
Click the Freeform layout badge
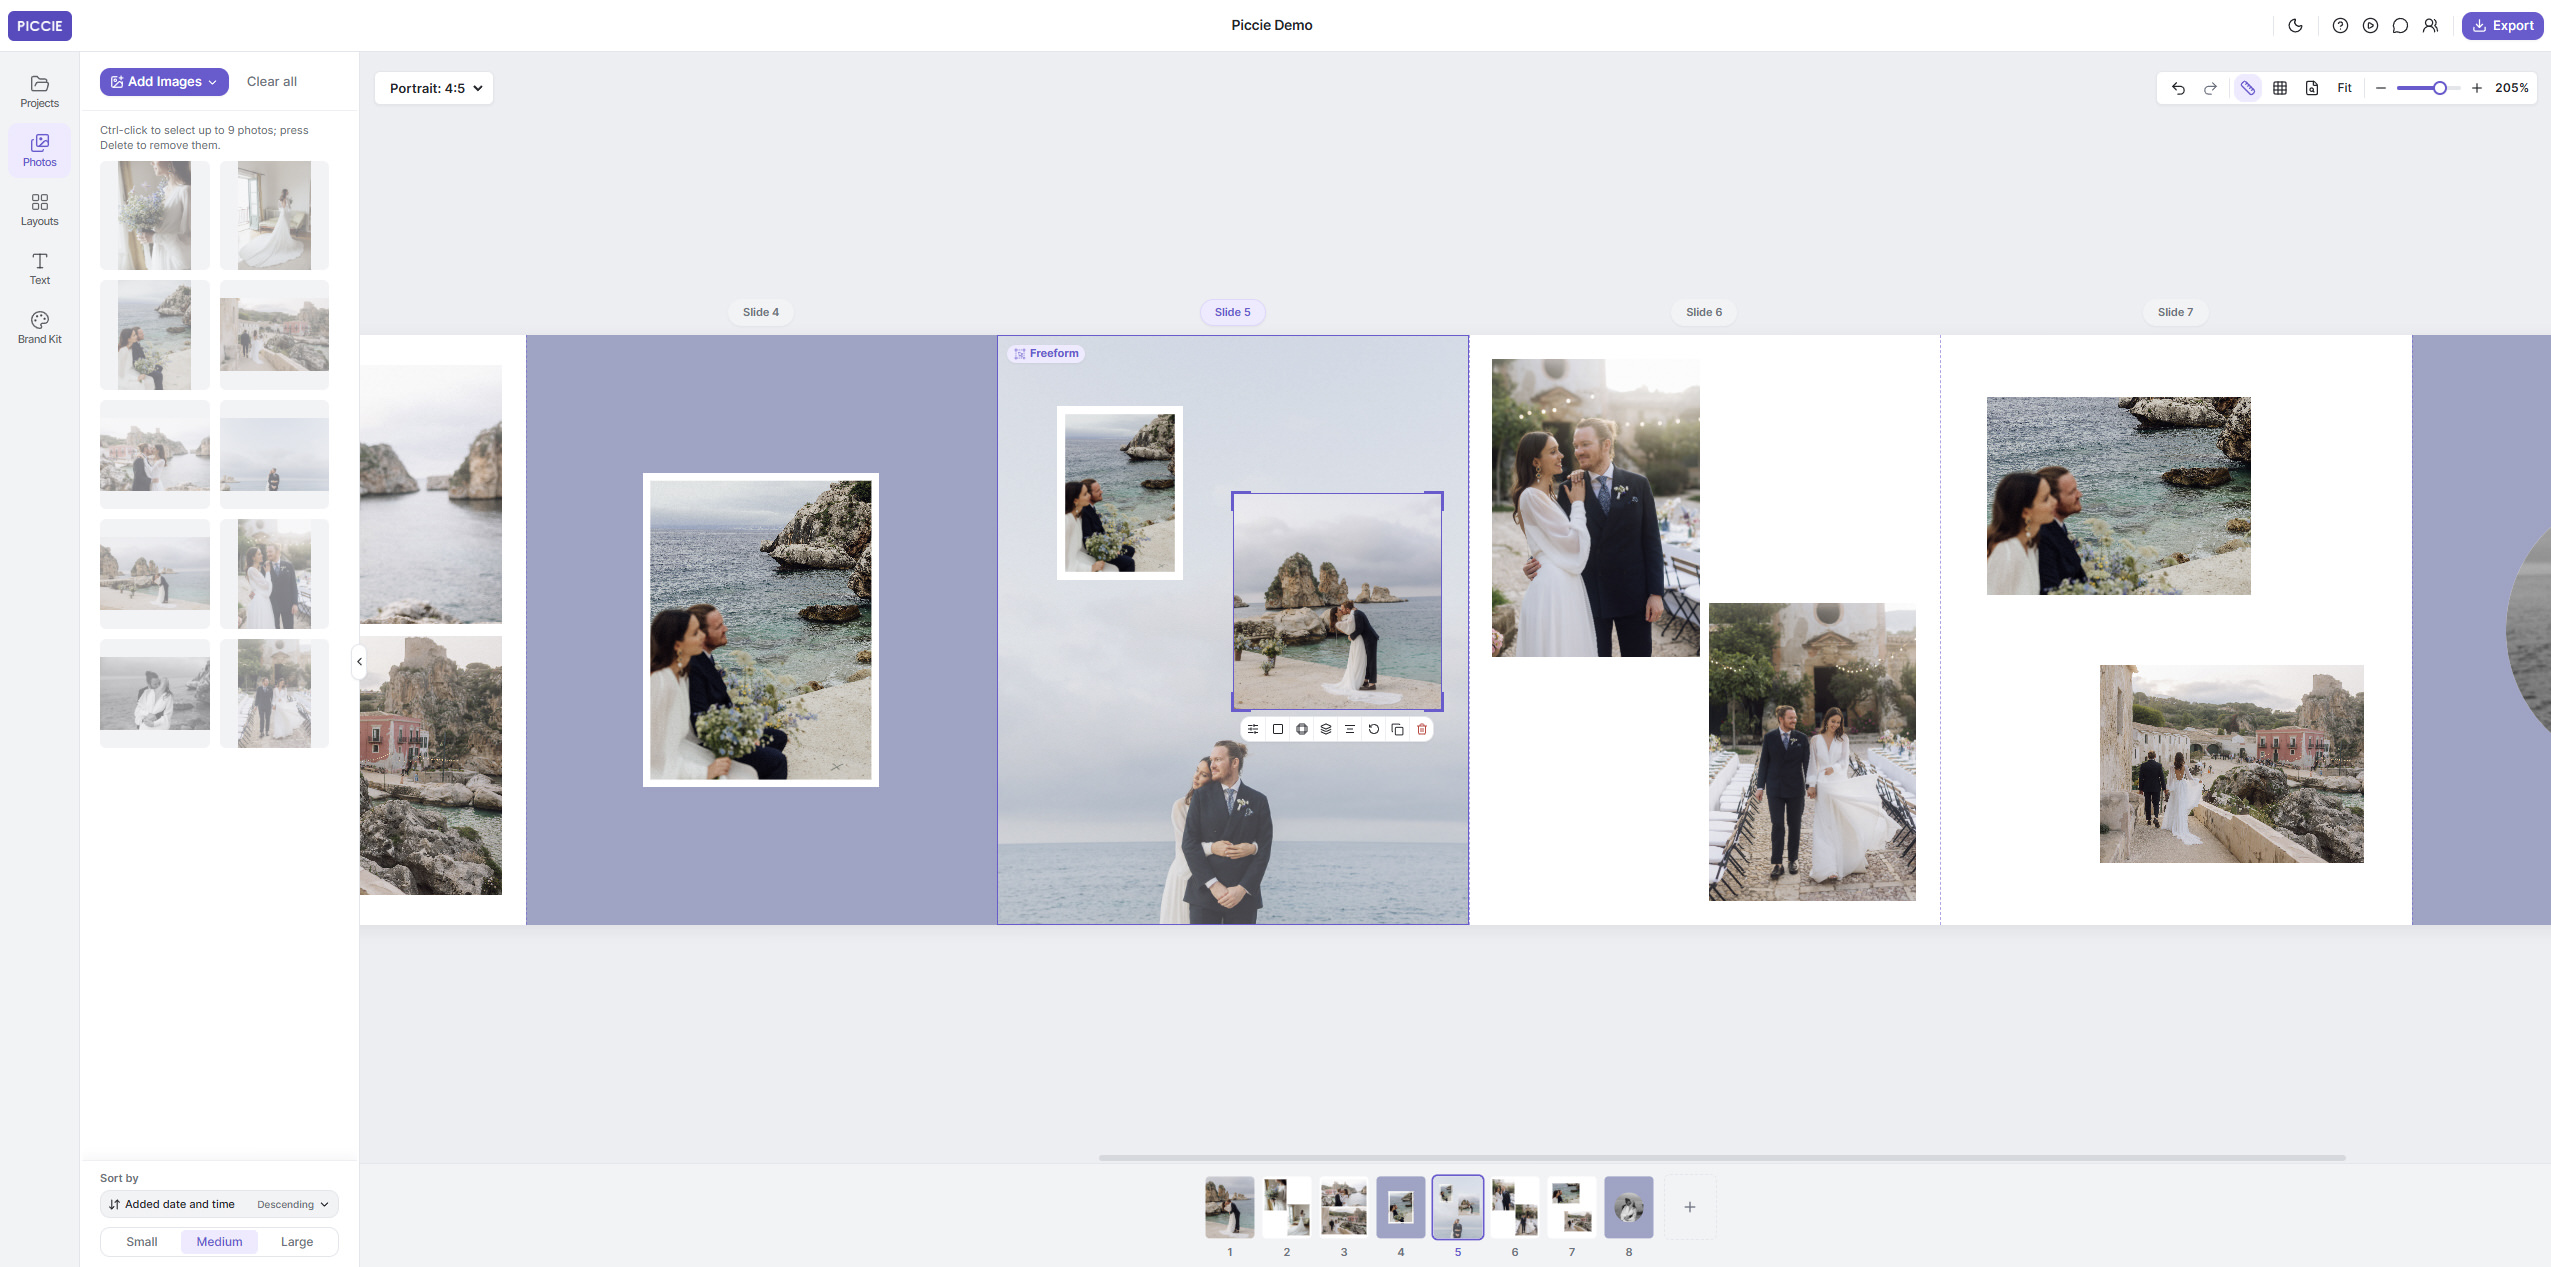1046,353
